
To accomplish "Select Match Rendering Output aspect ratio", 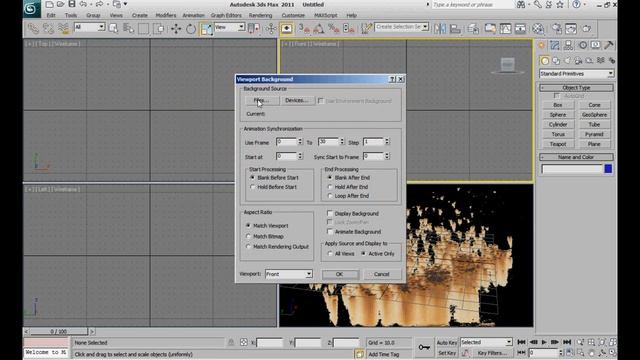I will (x=248, y=247).
